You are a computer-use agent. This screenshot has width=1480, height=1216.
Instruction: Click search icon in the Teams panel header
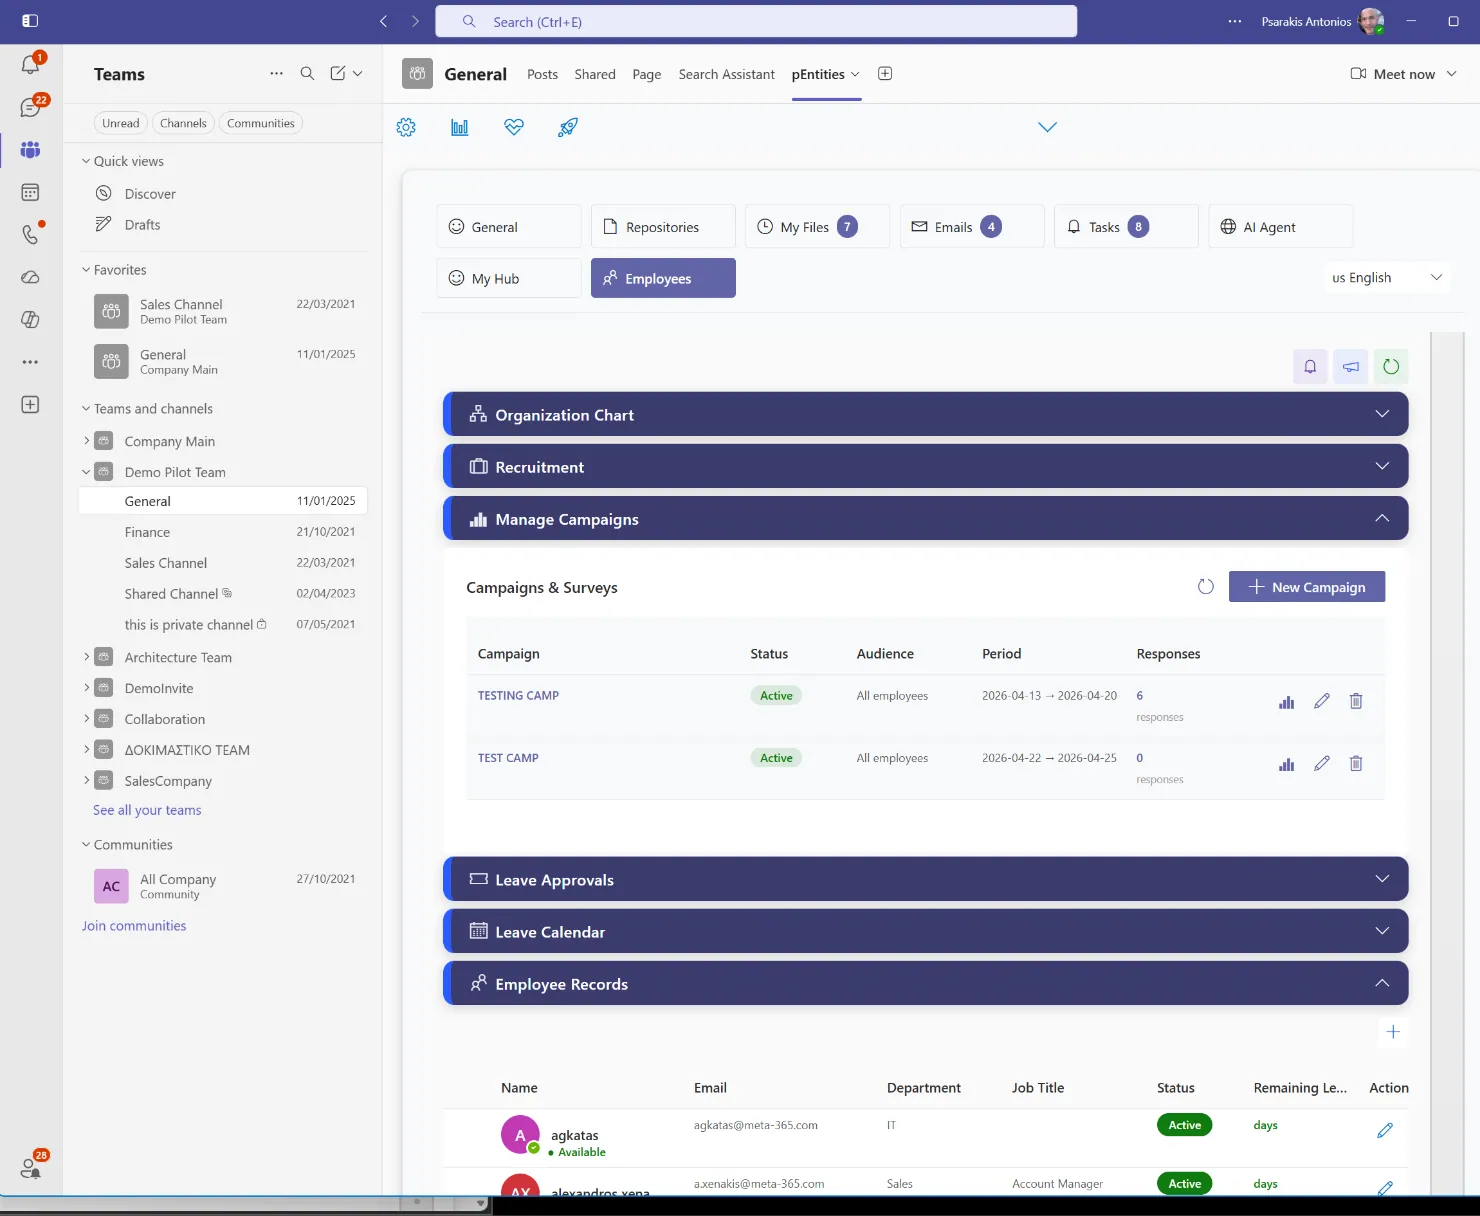point(307,73)
